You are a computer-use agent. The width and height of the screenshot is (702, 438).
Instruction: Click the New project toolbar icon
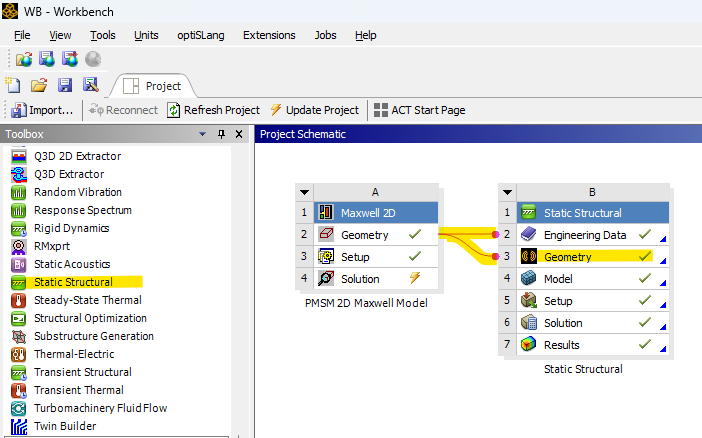13,85
